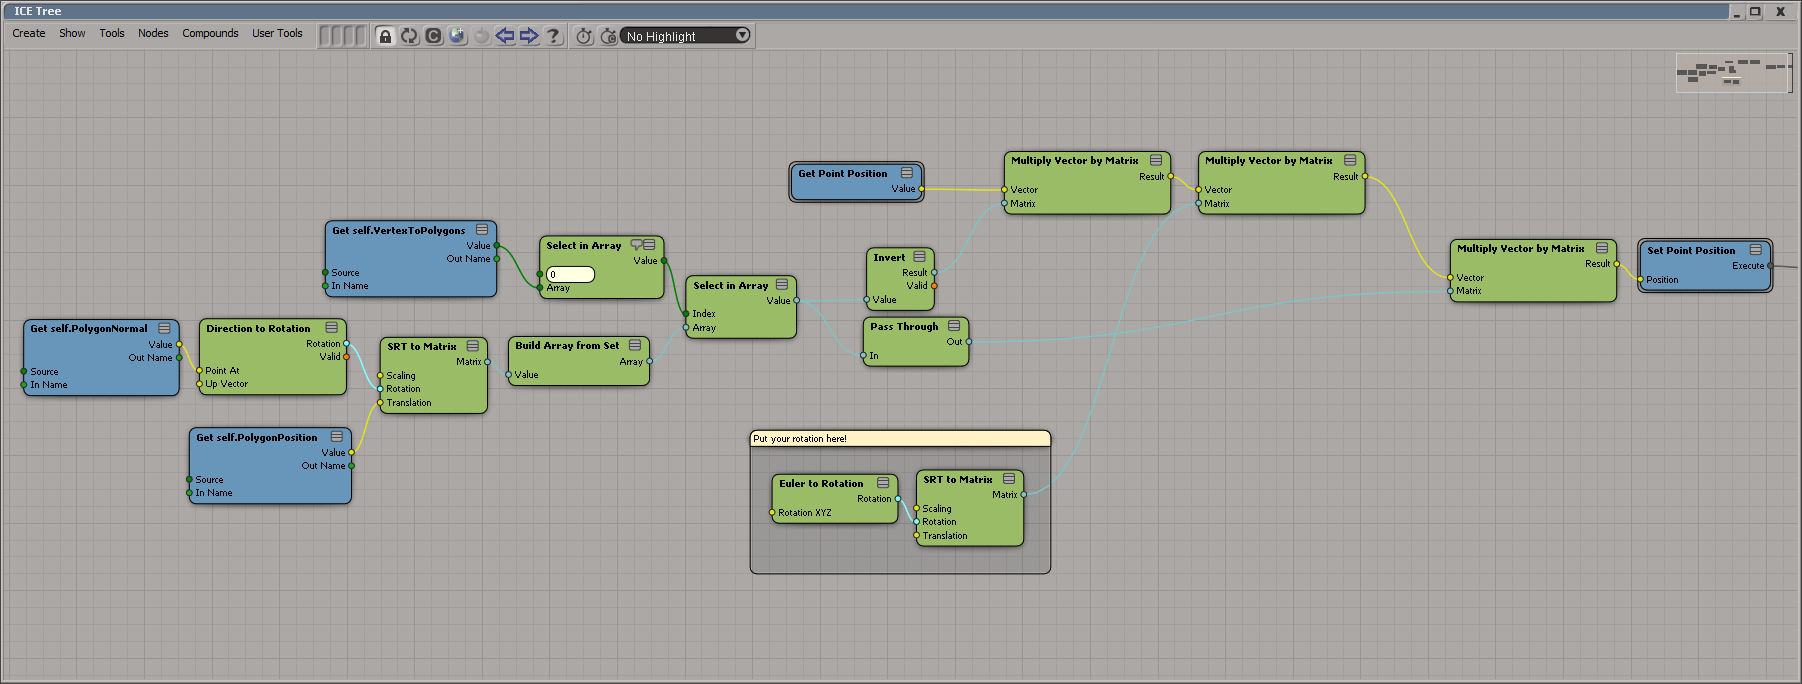This screenshot has width=1802, height=684.
Task: Go back with the left arrow icon
Action: pos(505,36)
